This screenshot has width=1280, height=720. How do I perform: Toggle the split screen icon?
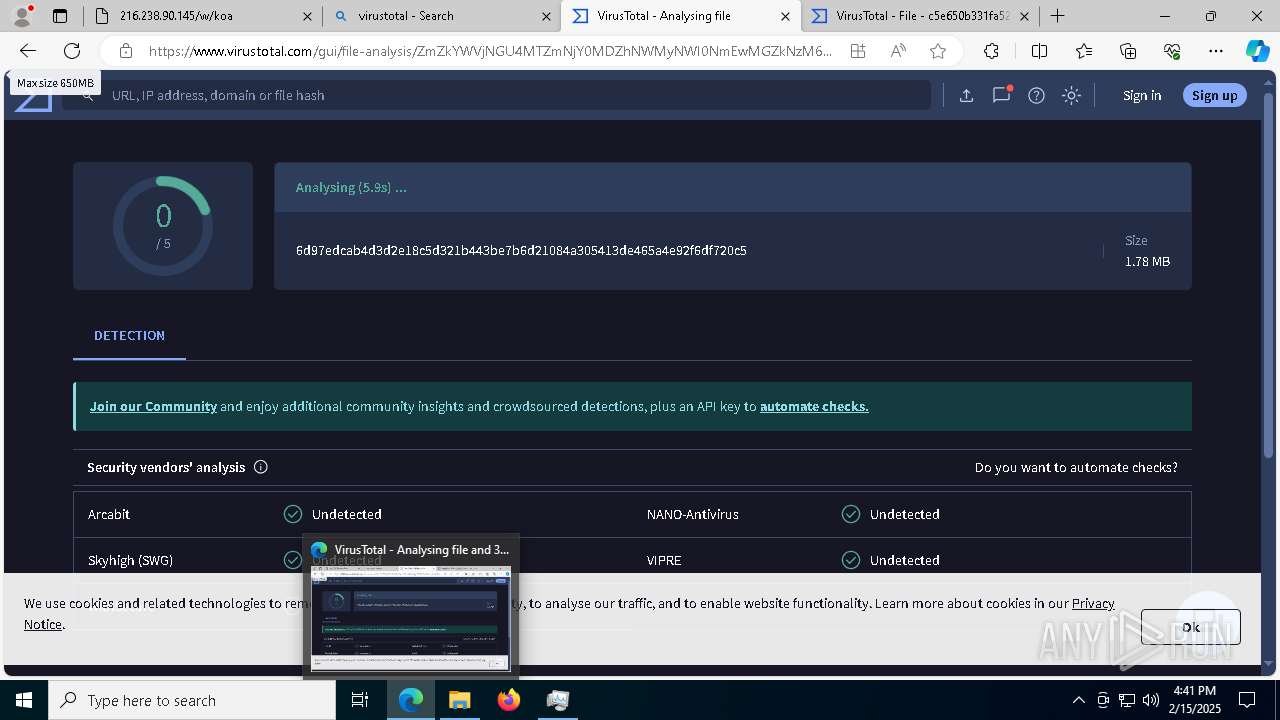click(1039, 51)
